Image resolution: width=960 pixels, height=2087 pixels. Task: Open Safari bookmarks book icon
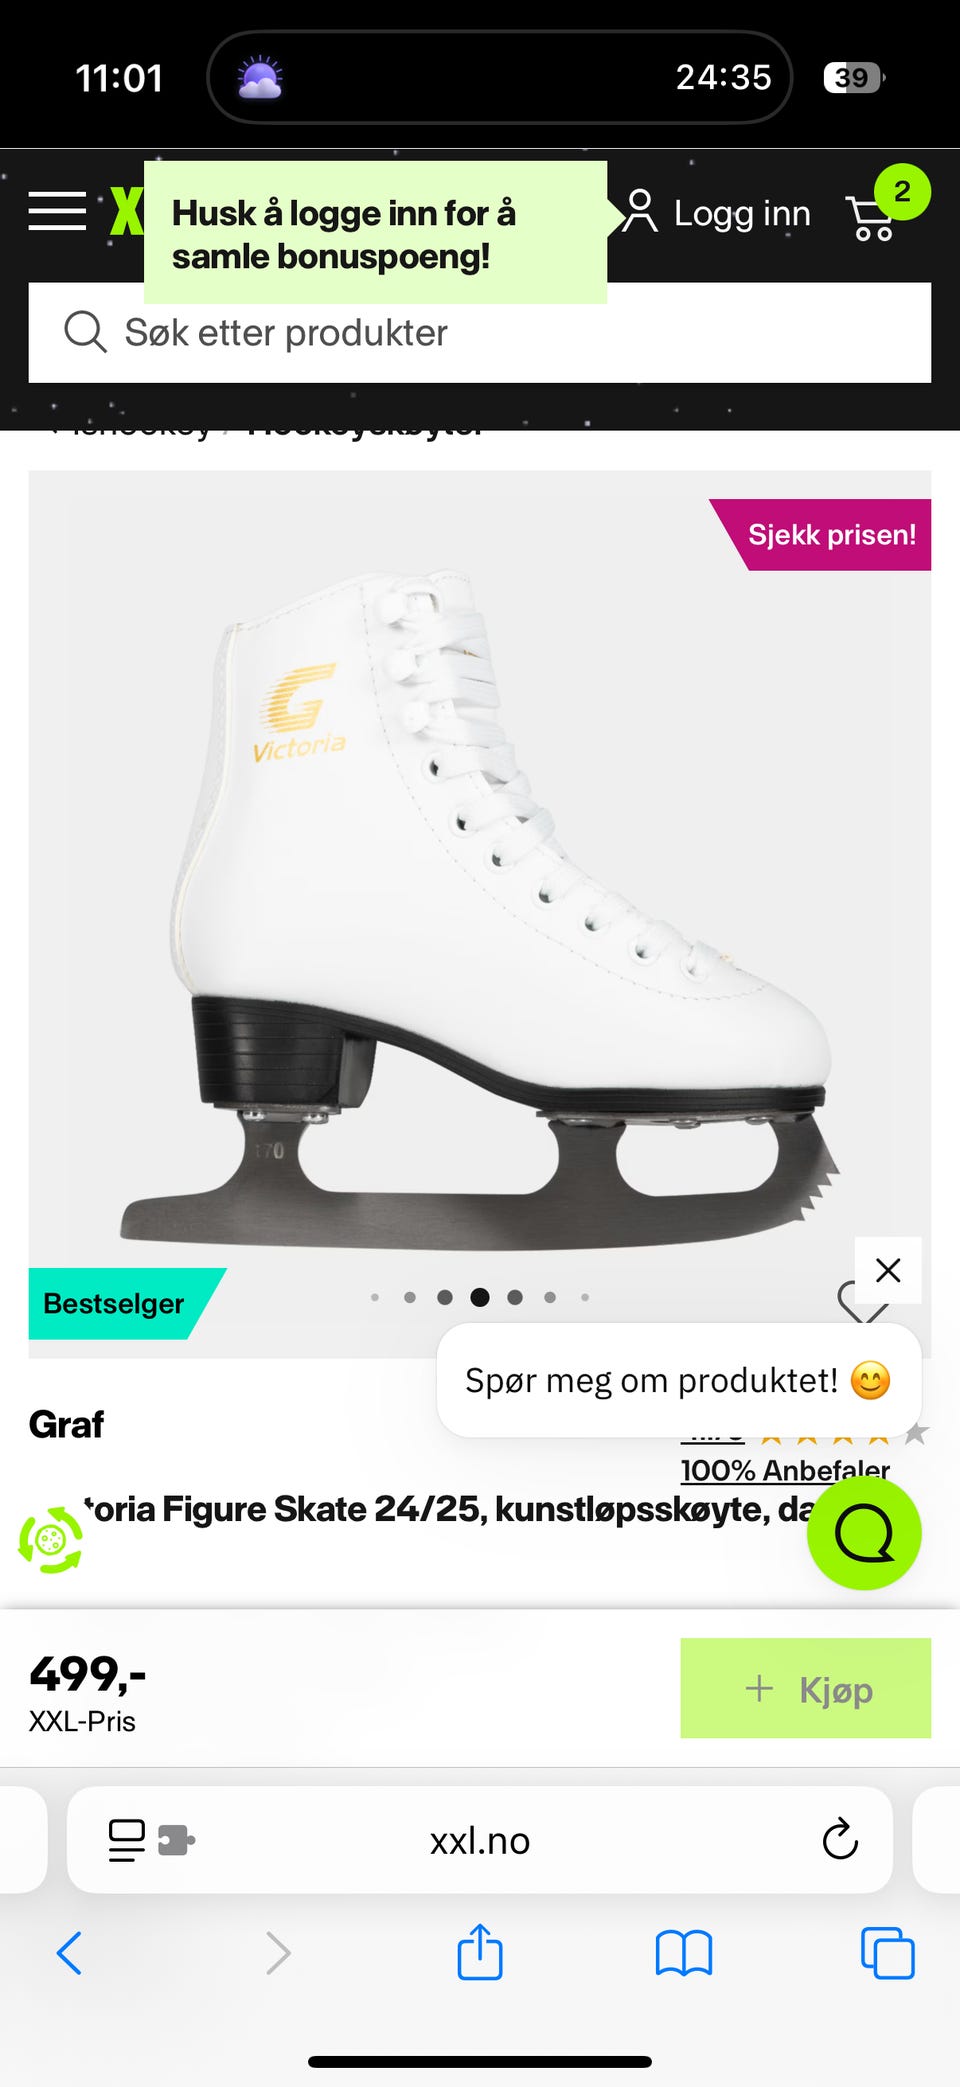click(x=684, y=1953)
